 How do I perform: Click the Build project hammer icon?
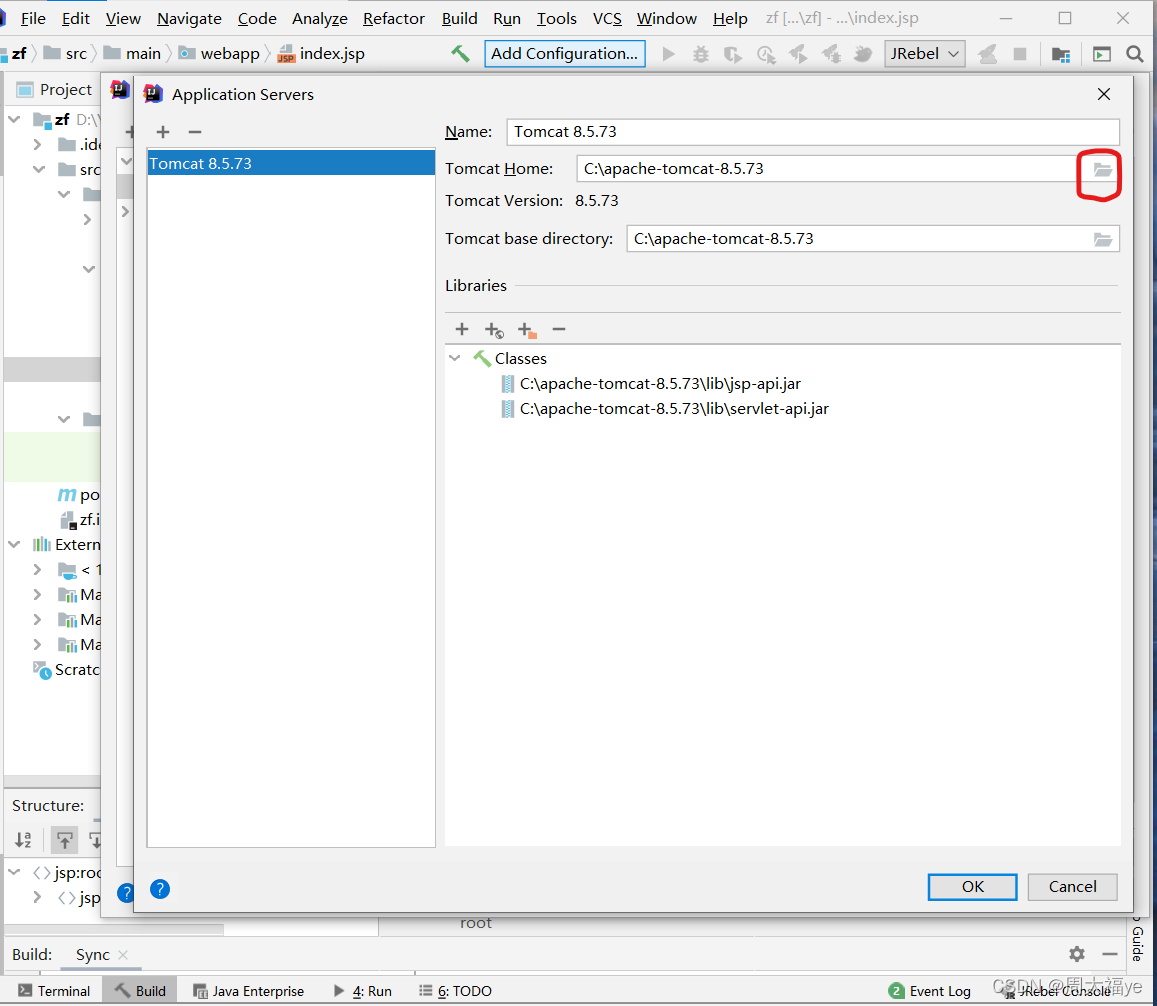point(460,54)
